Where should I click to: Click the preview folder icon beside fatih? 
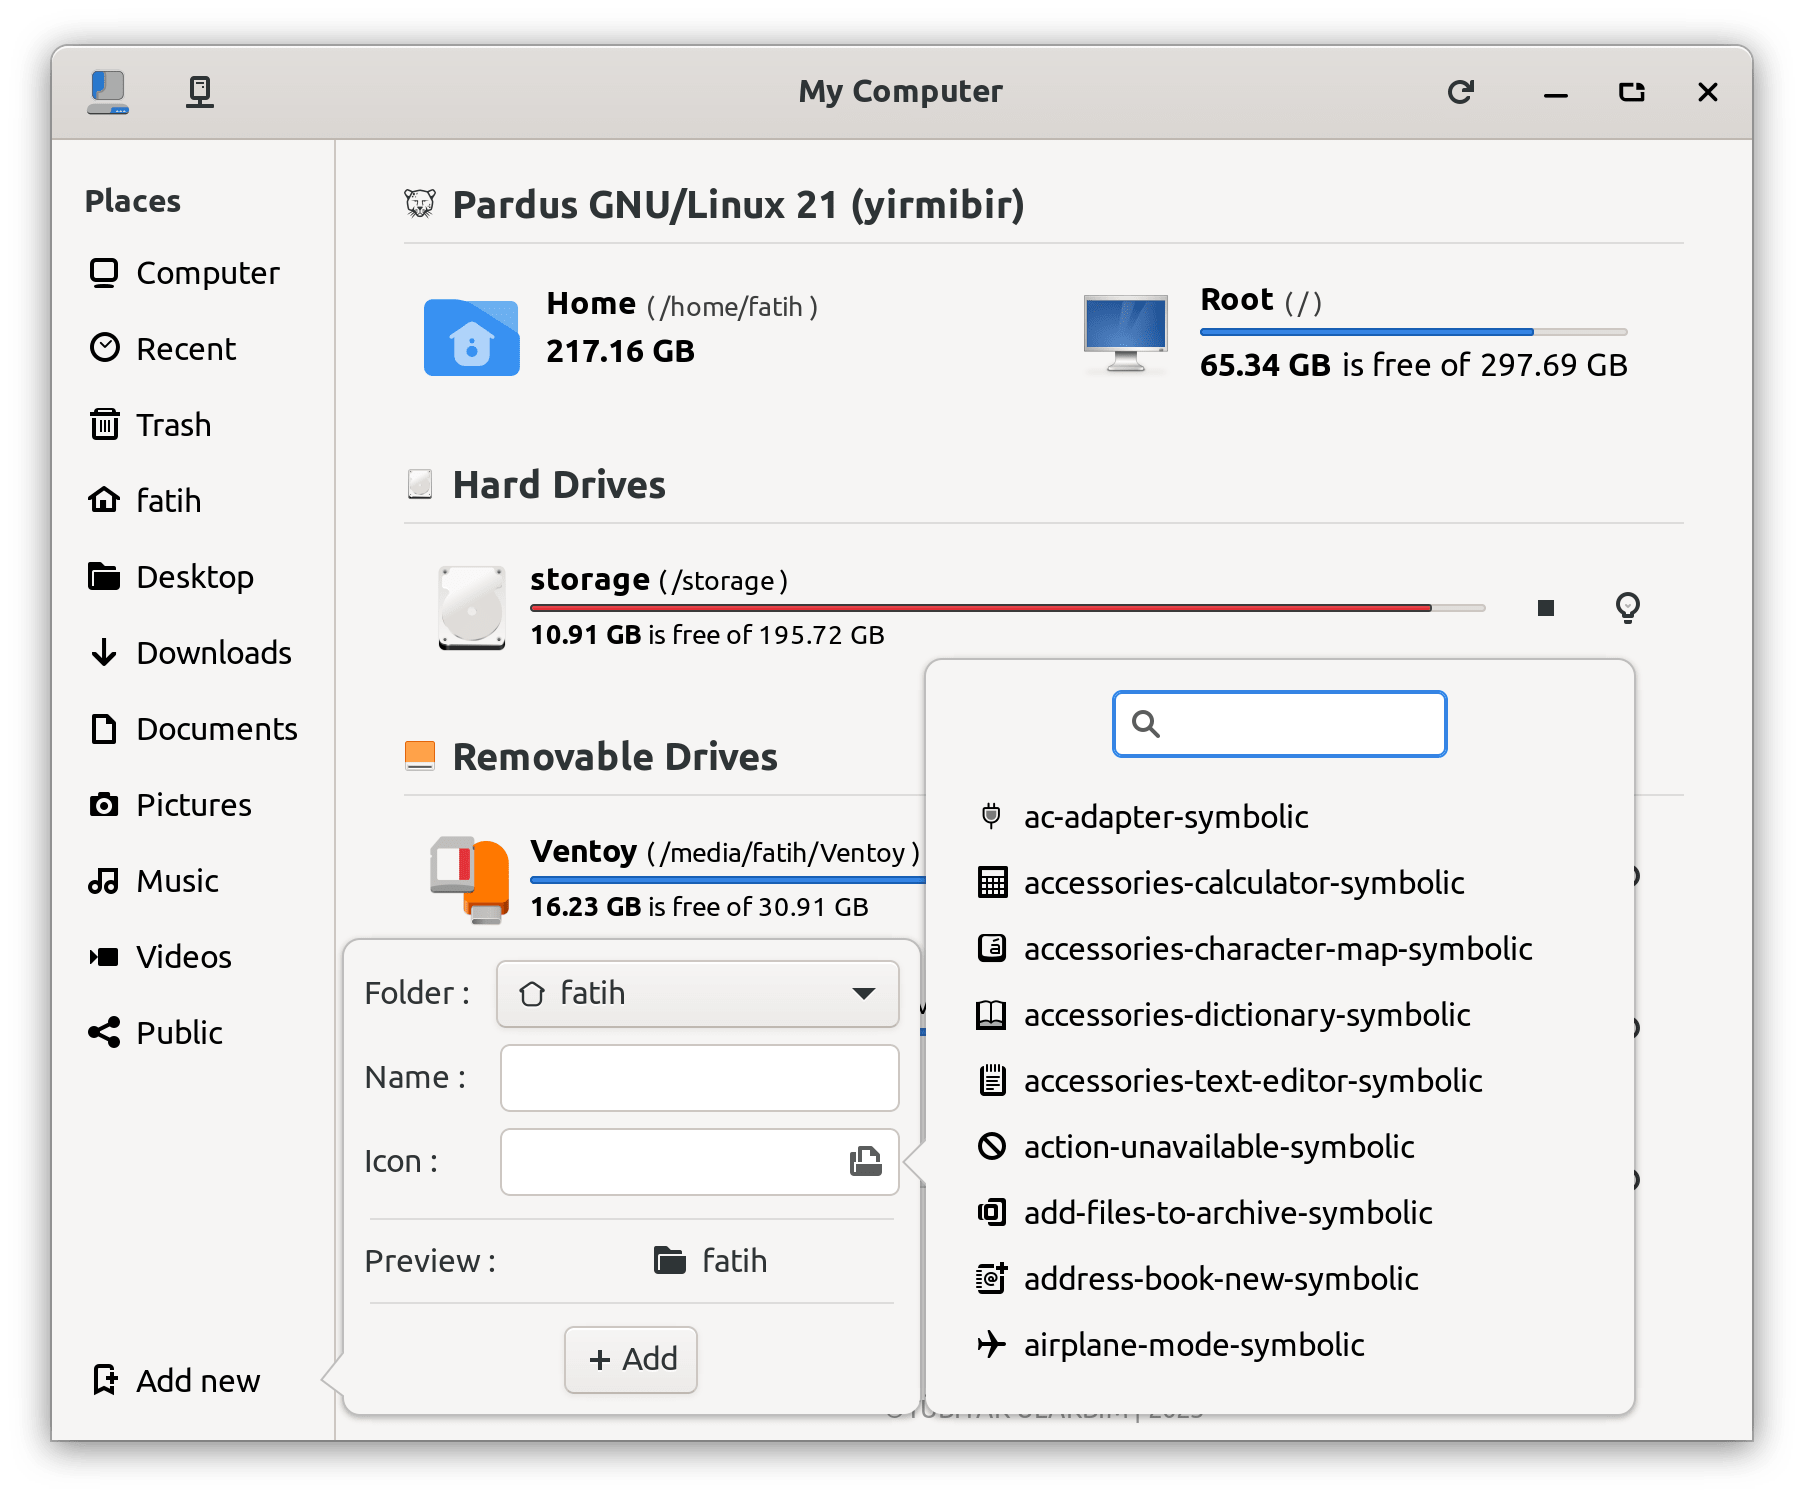[670, 1261]
